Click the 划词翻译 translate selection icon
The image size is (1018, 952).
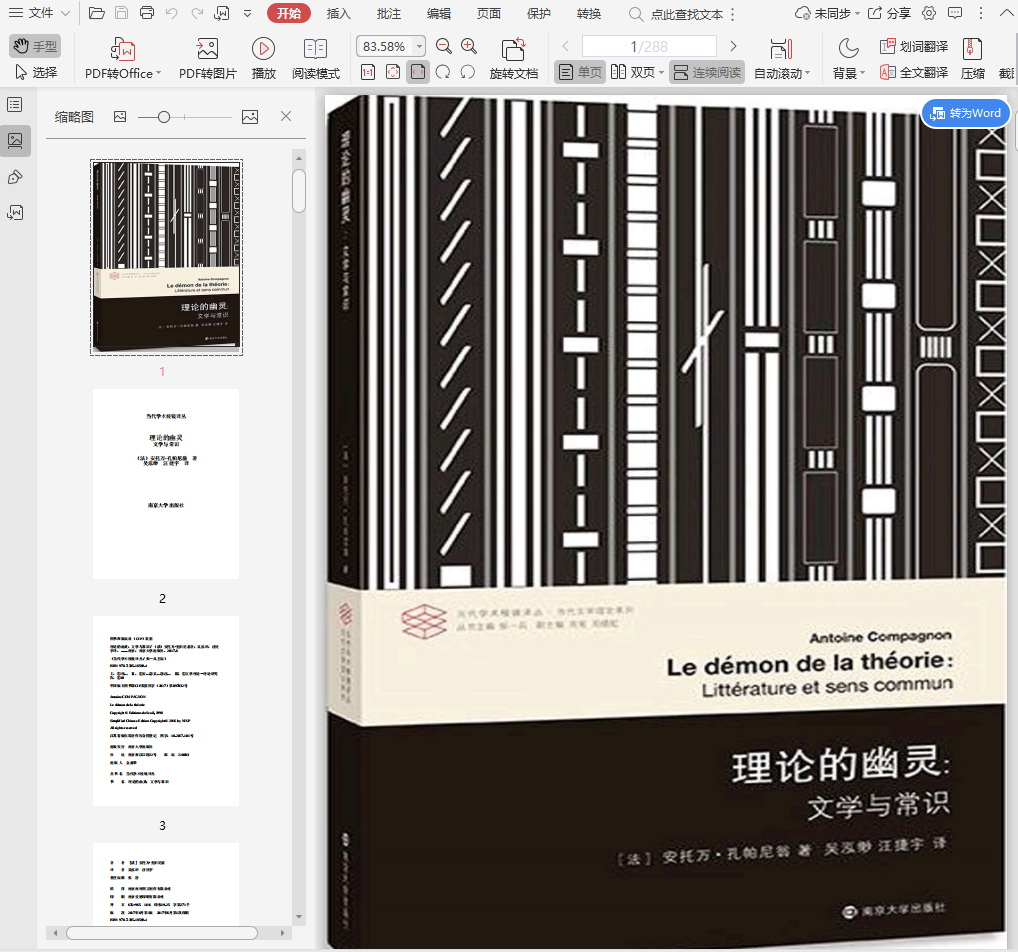pos(913,46)
